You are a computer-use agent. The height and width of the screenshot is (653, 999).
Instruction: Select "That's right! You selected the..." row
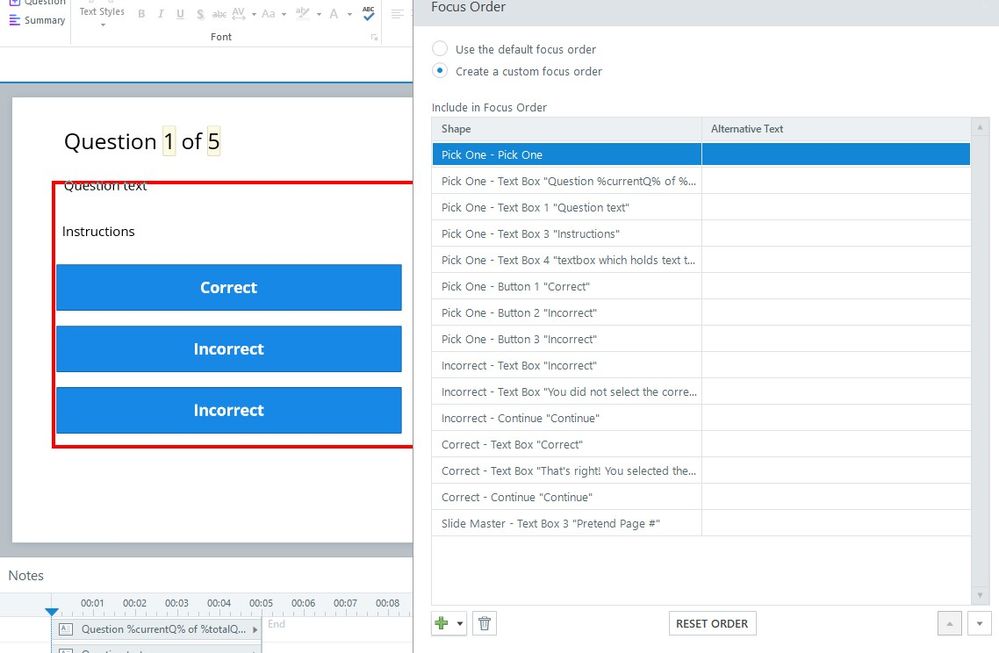(x=701, y=471)
